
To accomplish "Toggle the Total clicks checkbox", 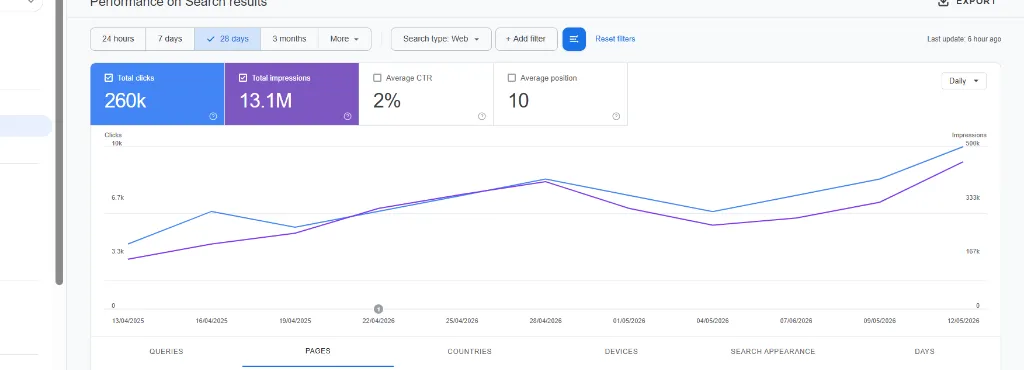I will 109,78.
